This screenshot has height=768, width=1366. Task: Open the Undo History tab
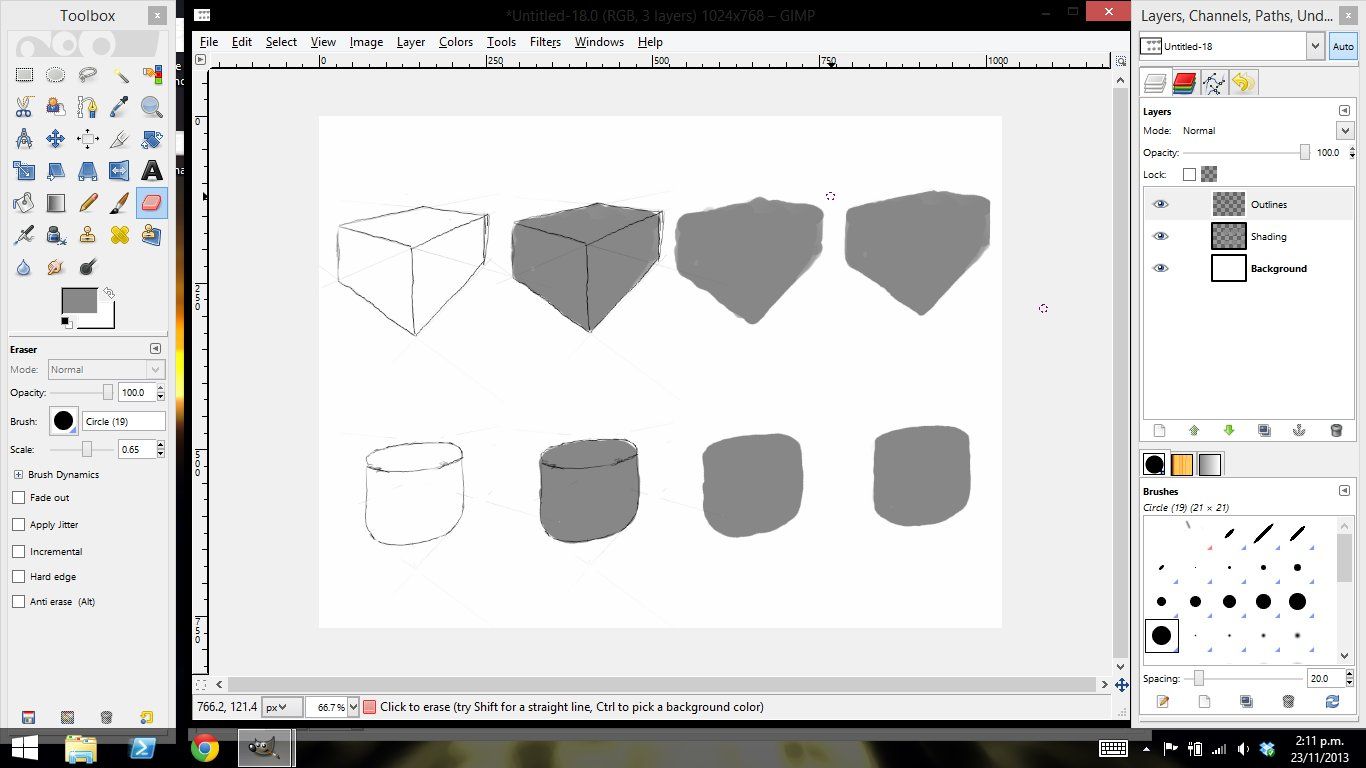coord(1243,83)
